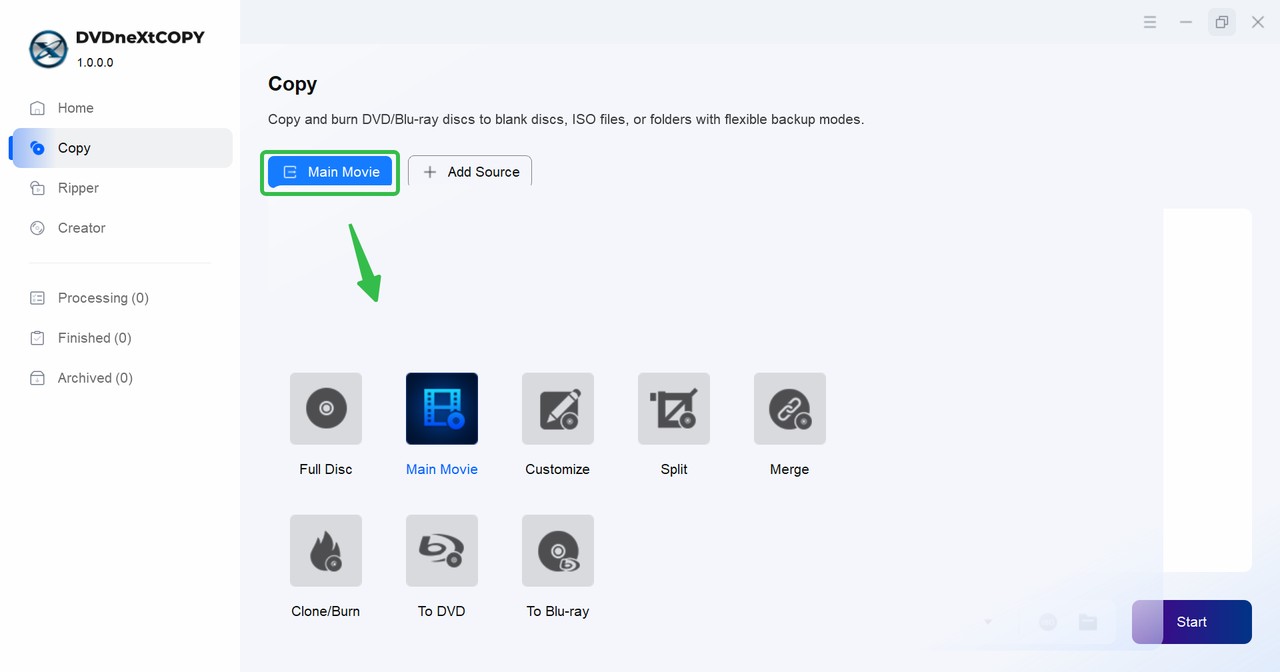Show the Finished (0) tasks

pos(121,338)
